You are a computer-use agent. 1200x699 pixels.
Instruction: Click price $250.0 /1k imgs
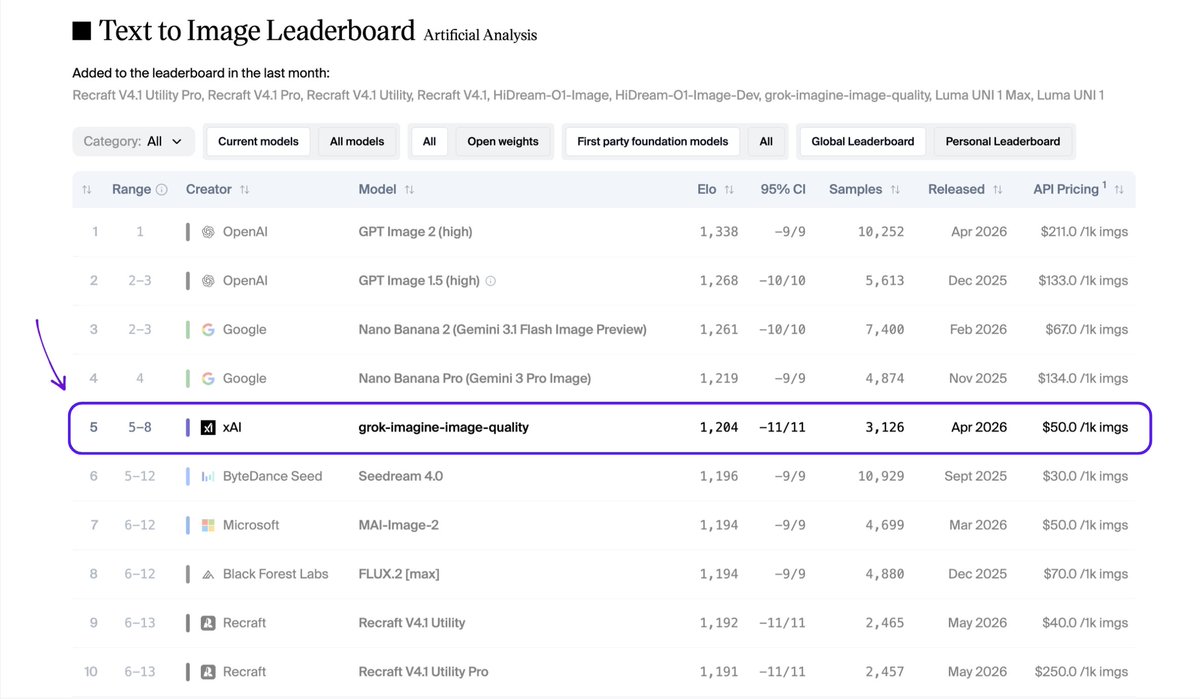click(1081, 672)
